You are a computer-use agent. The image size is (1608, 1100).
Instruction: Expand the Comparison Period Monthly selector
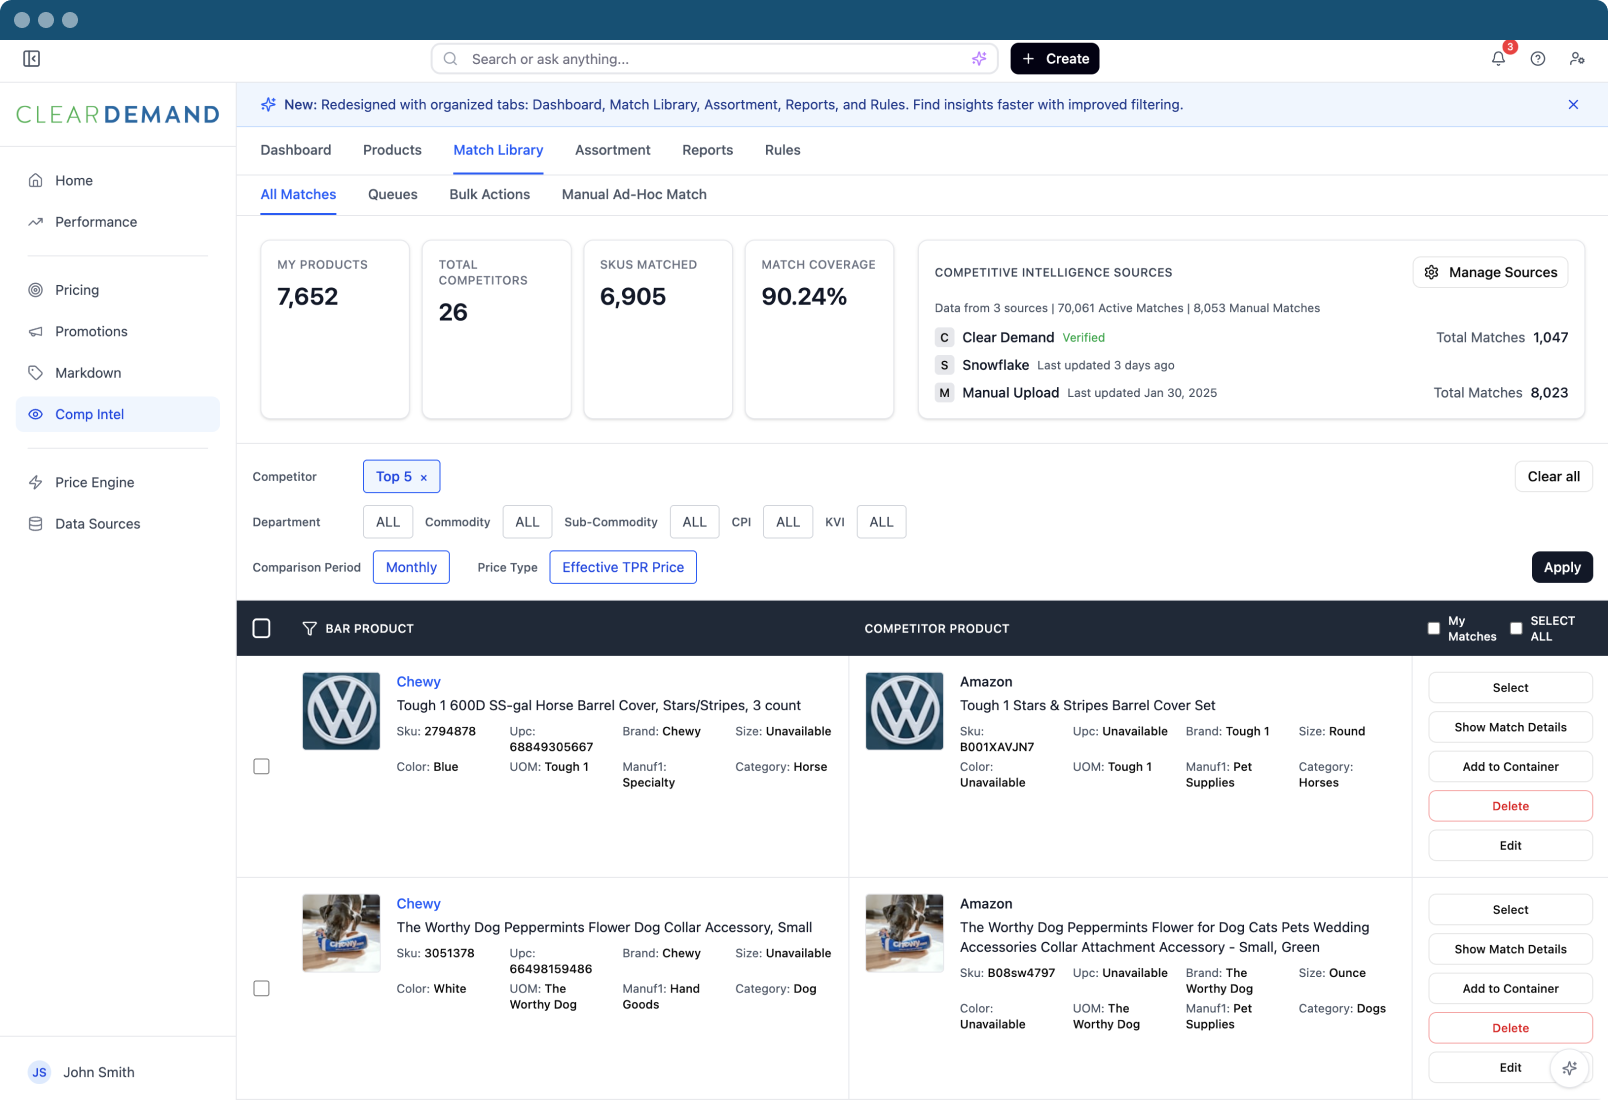411,567
